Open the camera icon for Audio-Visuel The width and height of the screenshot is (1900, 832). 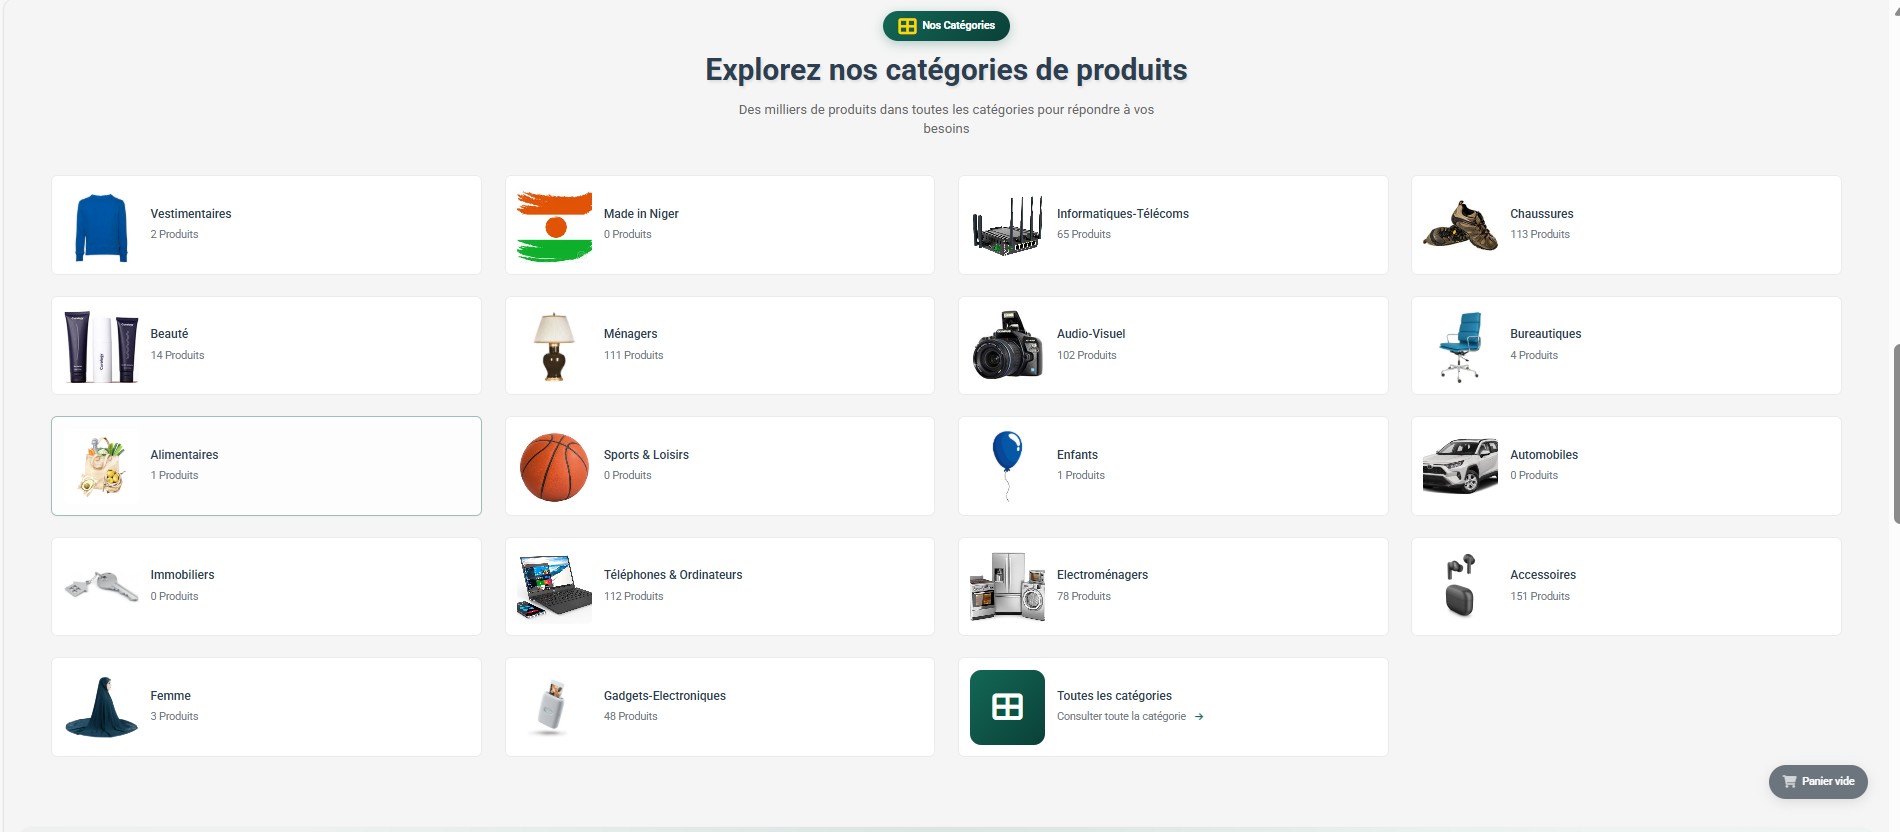1007,346
